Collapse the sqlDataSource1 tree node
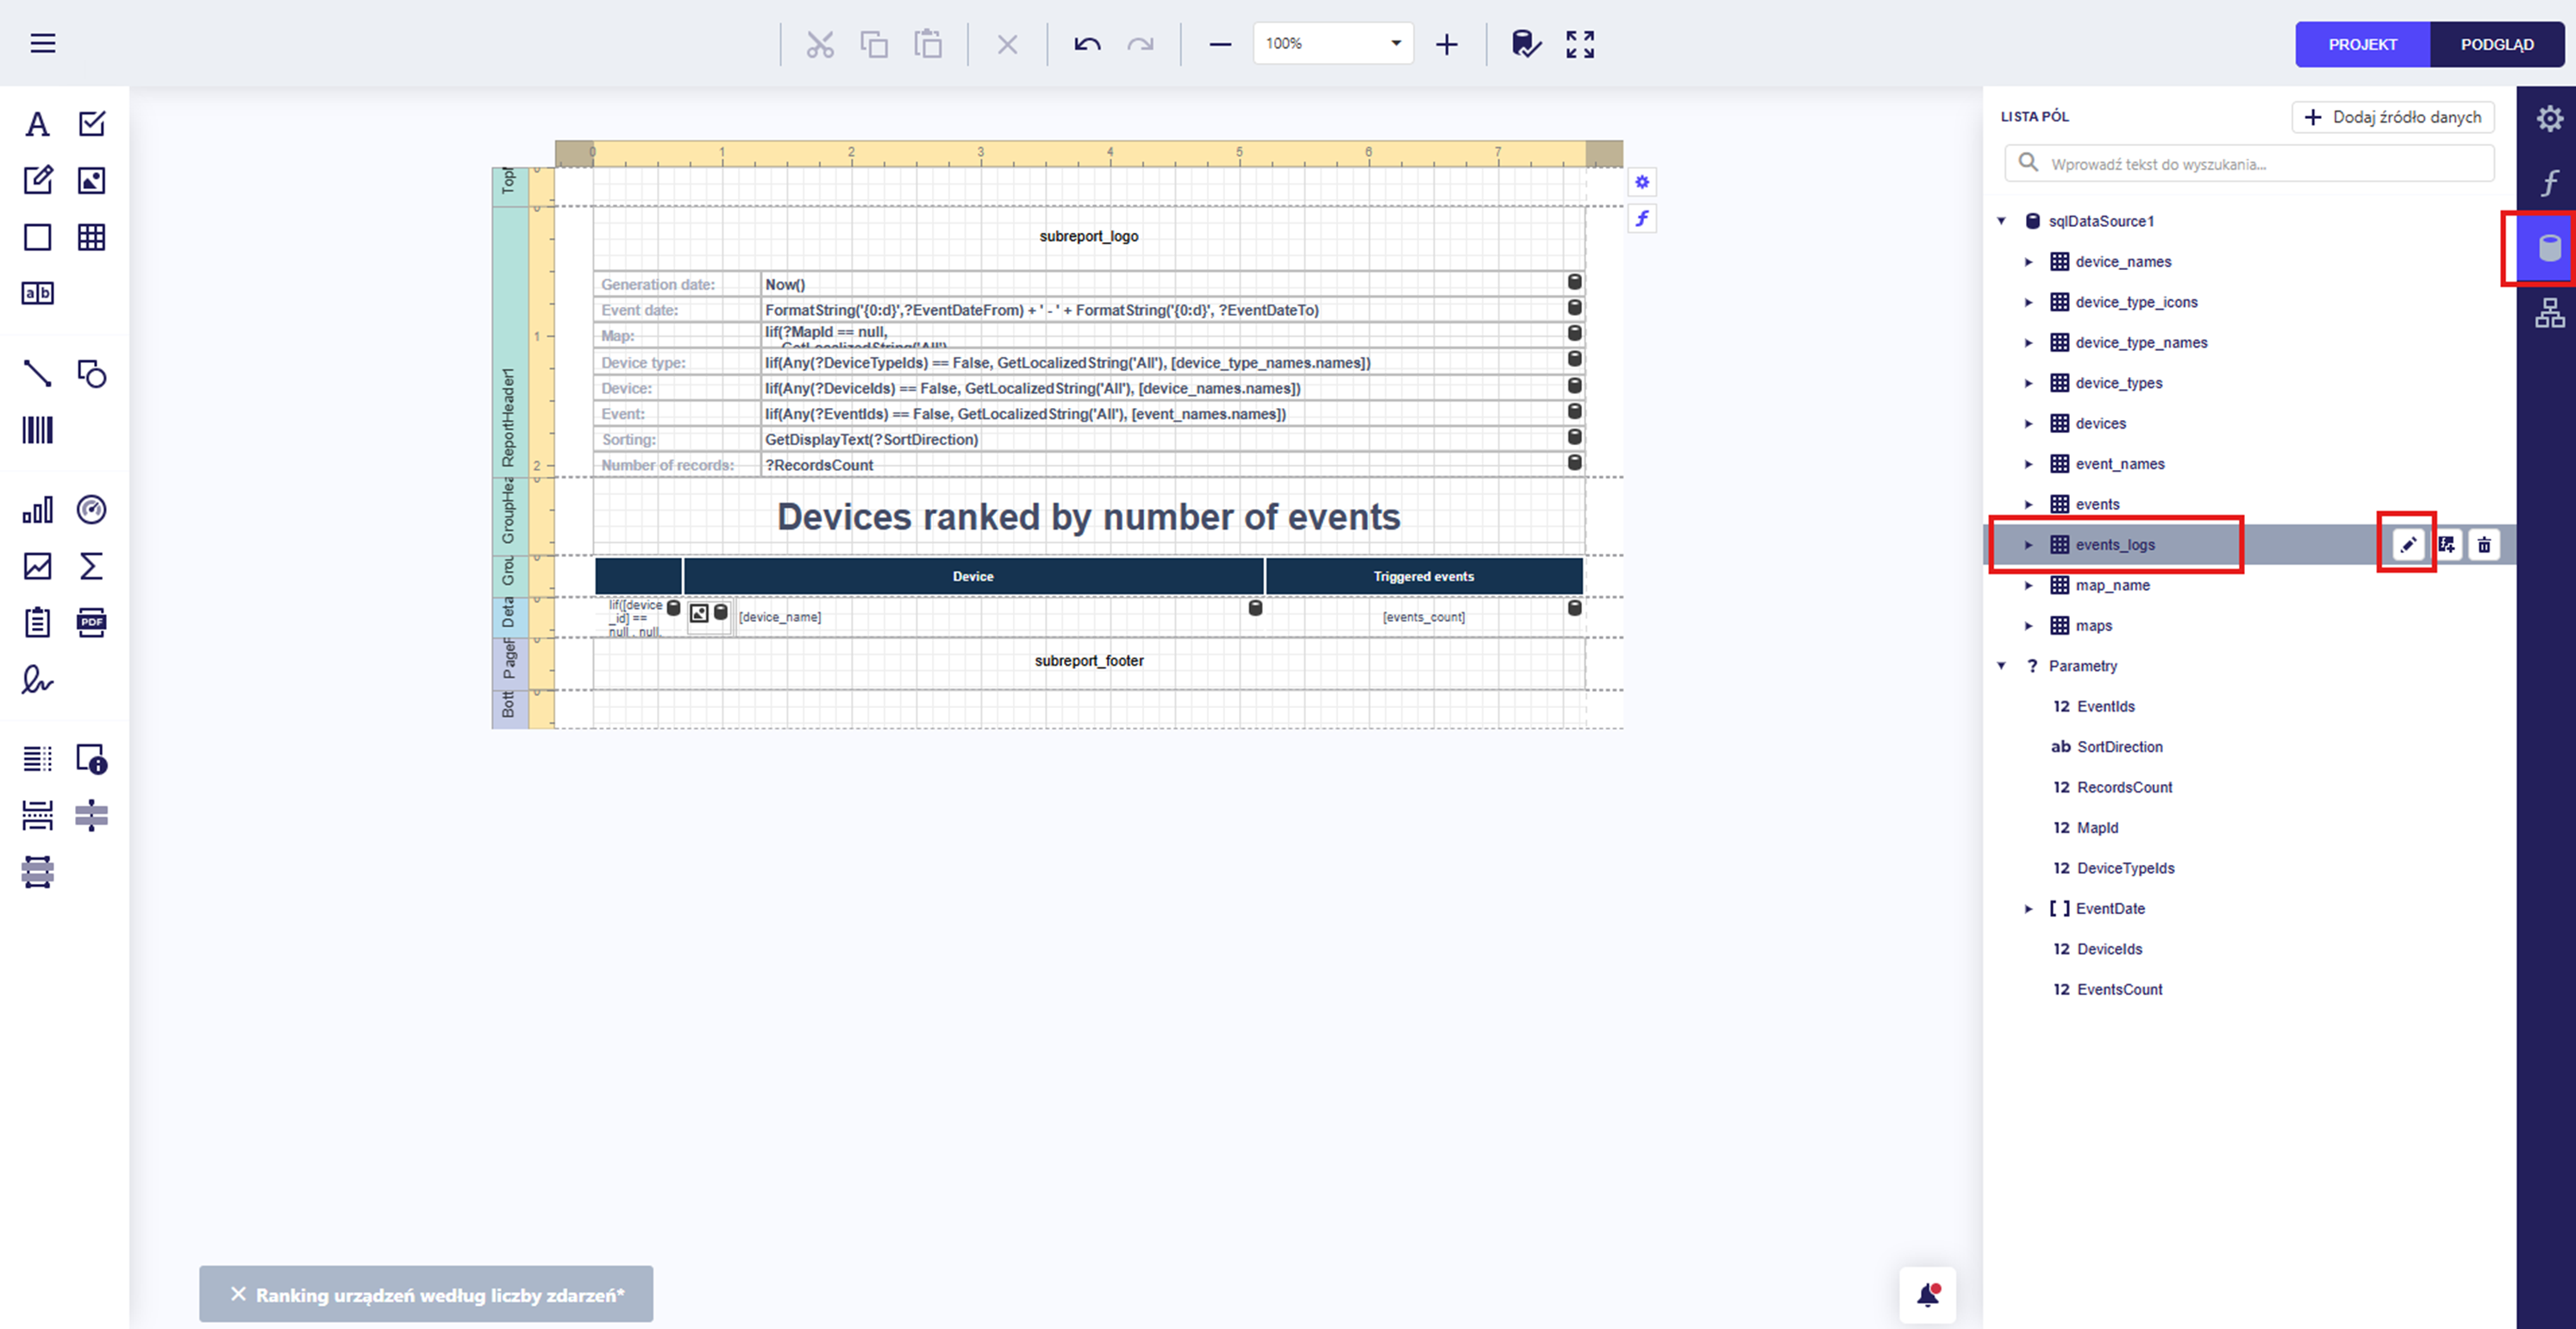 [x=2002, y=221]
